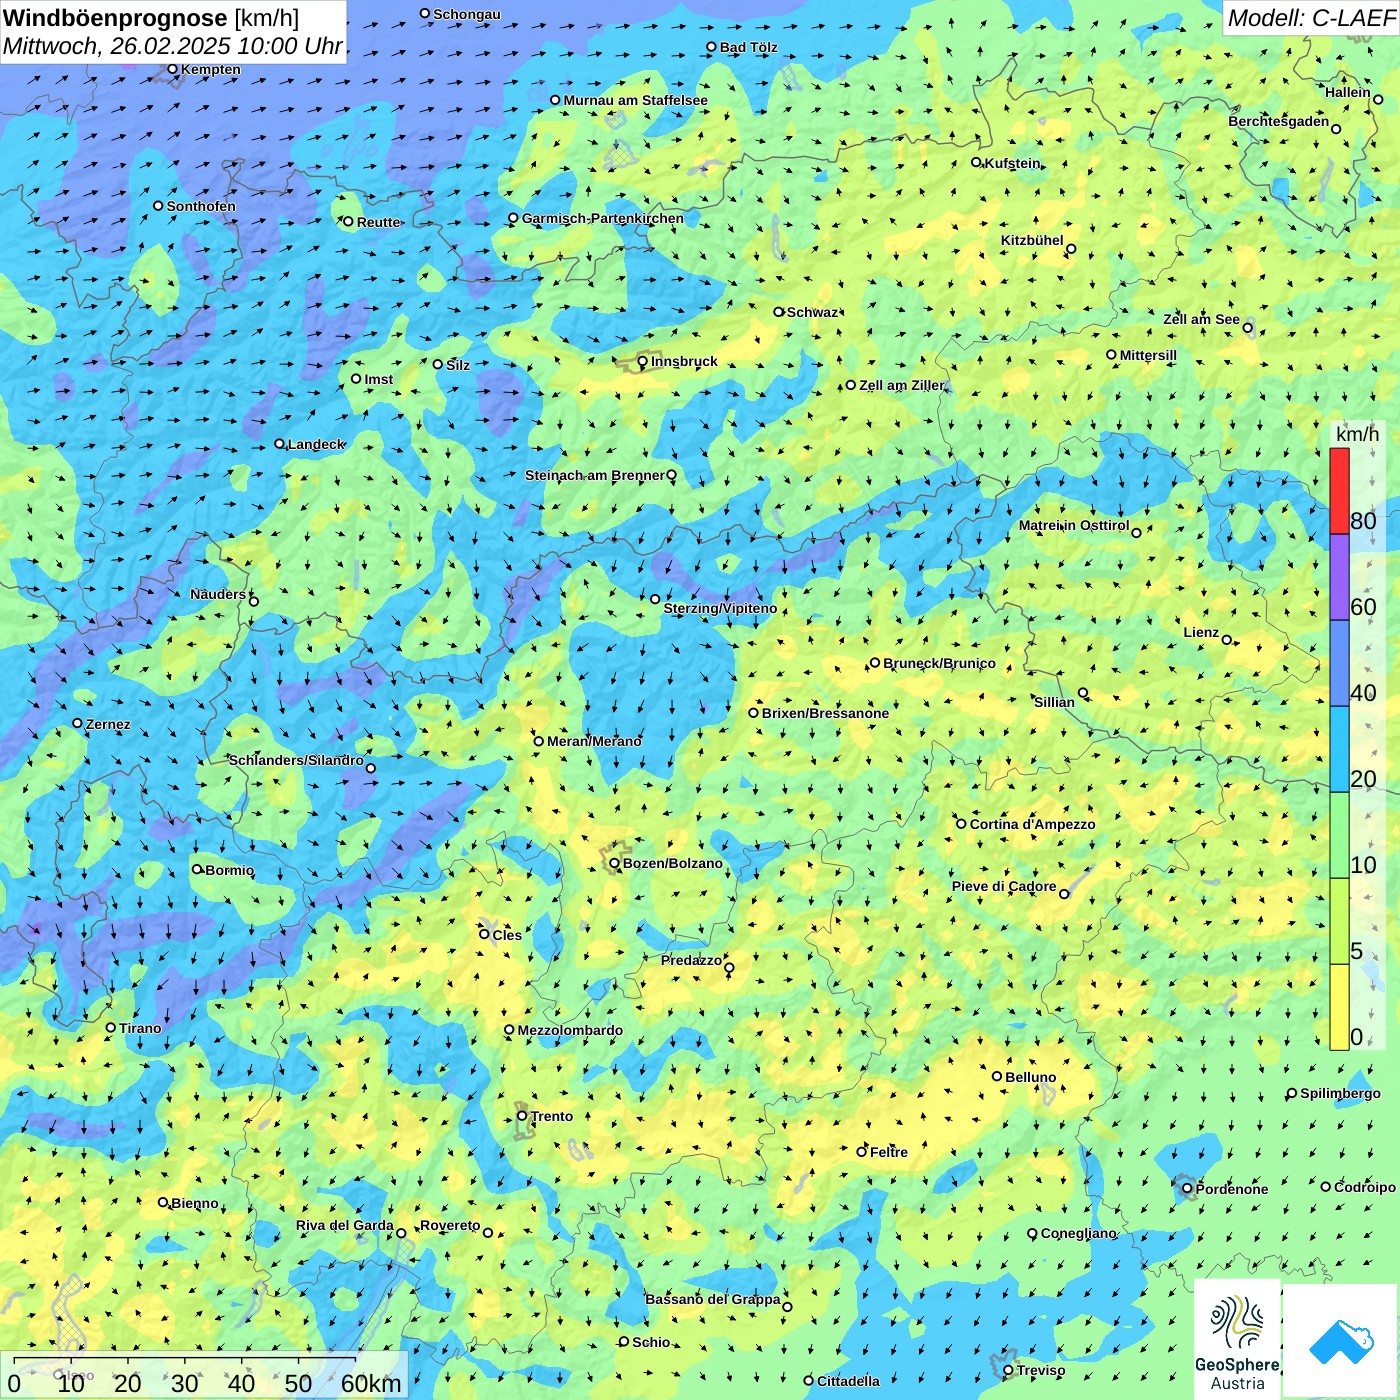Select the Mezzolombardo label

pos(570,1031)
